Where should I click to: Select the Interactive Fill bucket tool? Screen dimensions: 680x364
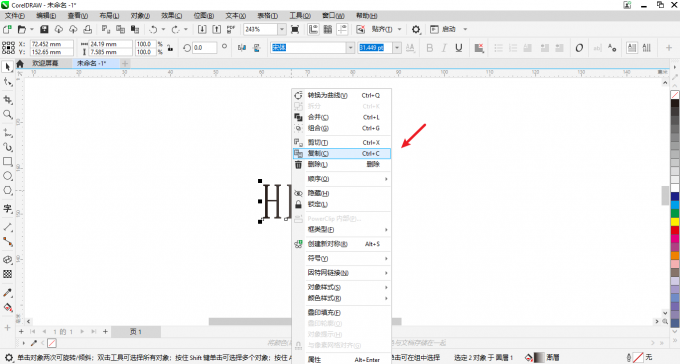pos(7,307)
